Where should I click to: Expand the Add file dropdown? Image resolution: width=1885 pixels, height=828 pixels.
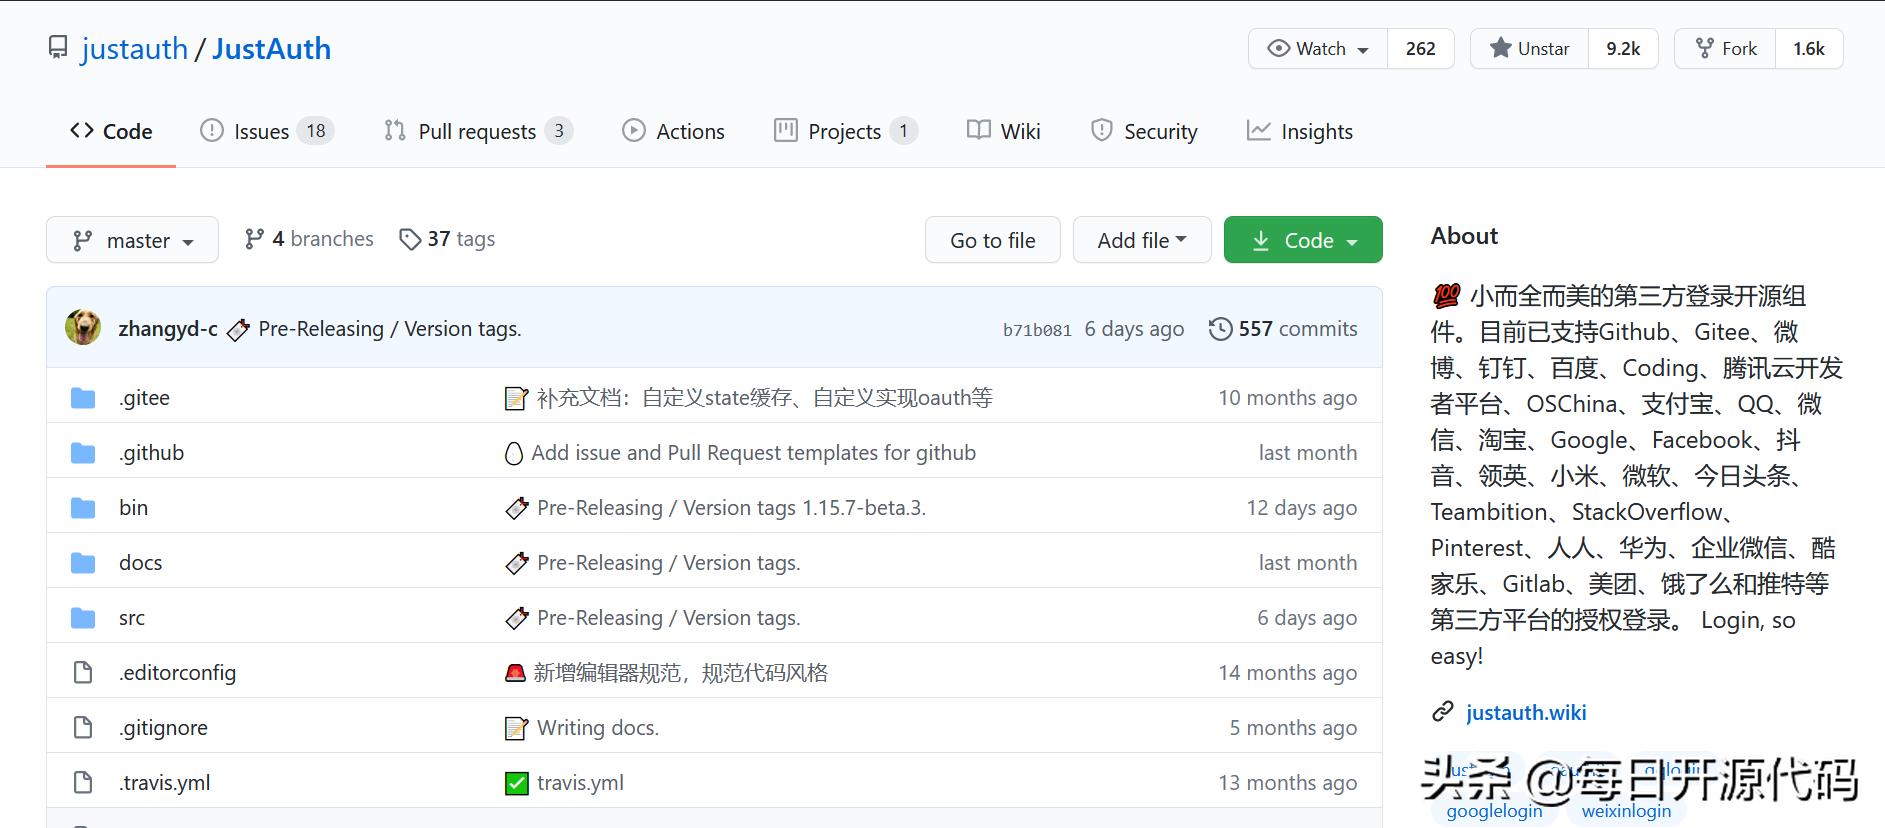1142,240
